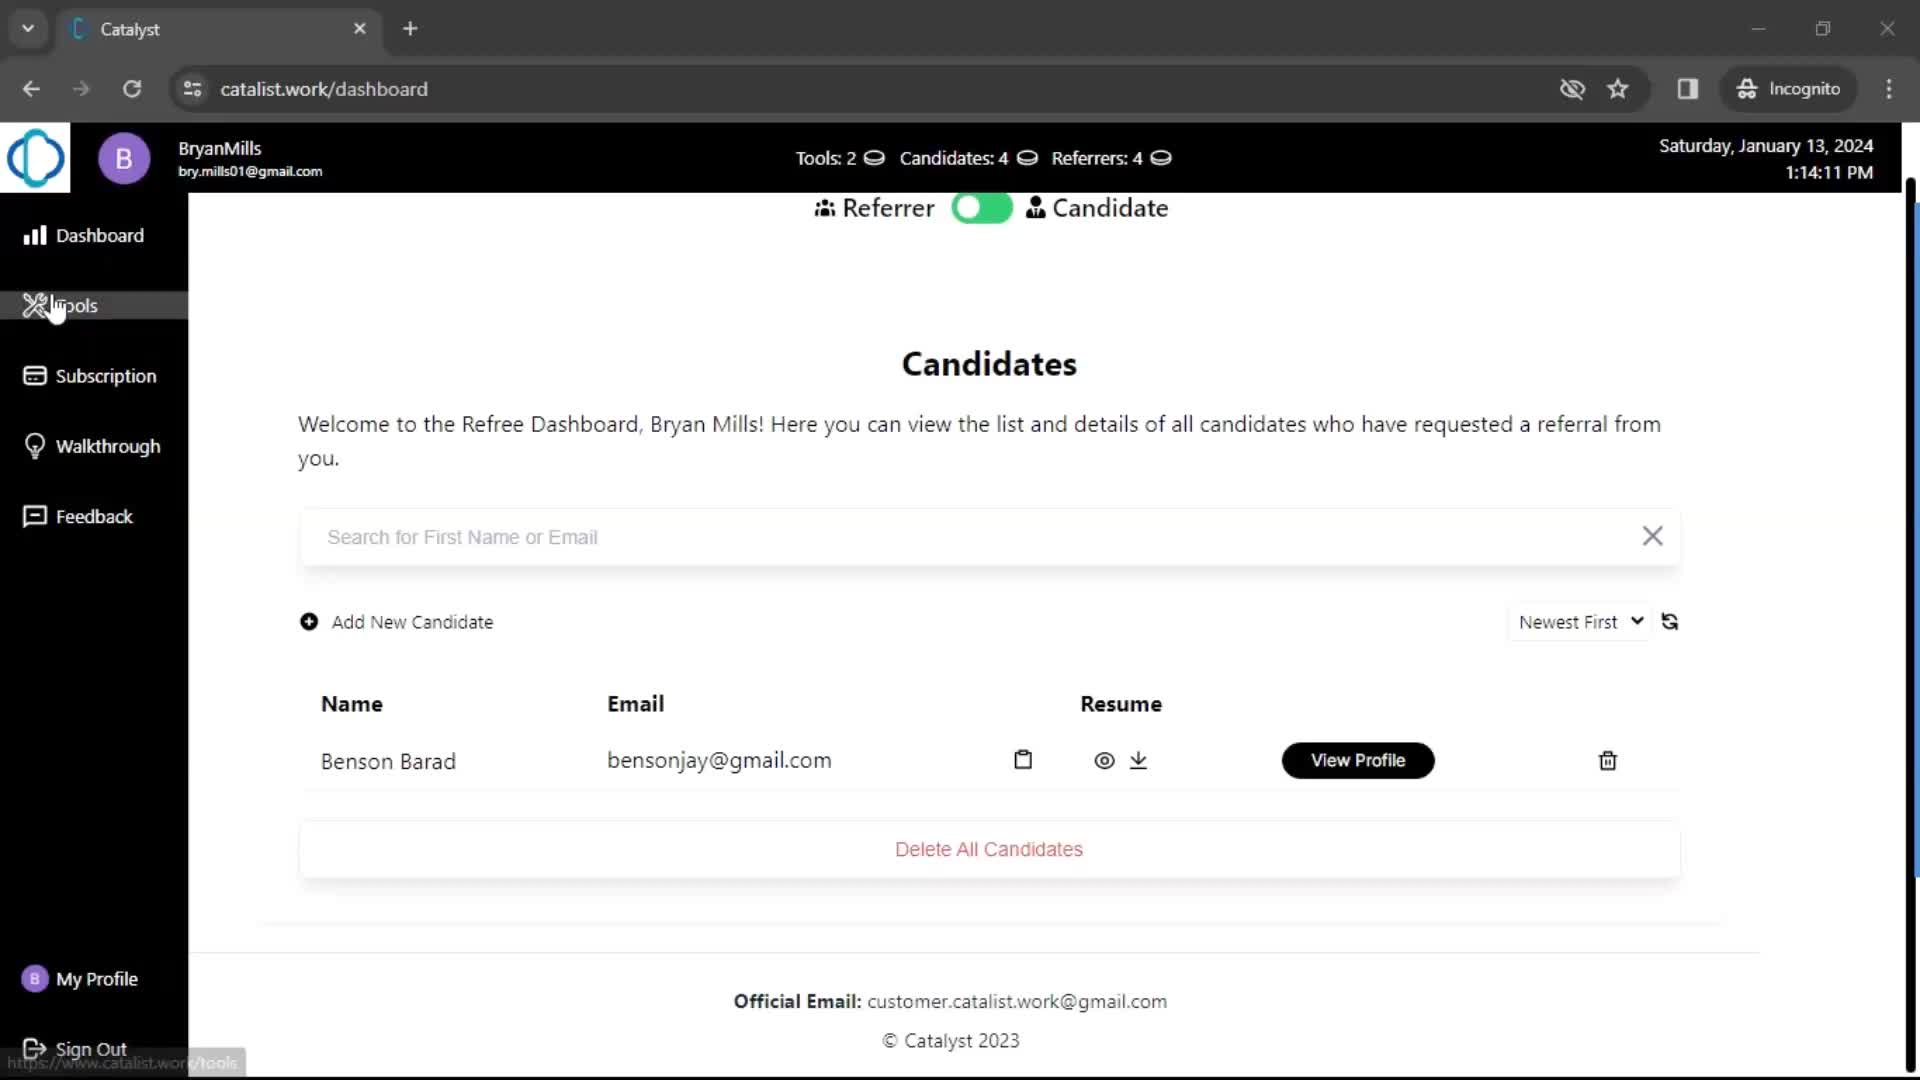Expand the Newest First sort dropdown

coord(1576,621)
